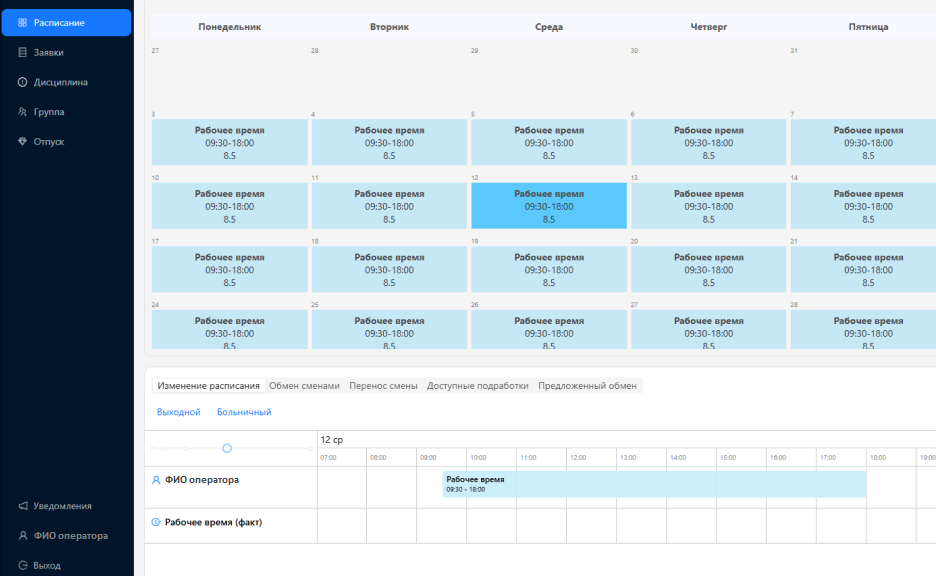Select the shift on Tuesday 4
Image resolution: width=936 pixels, height=576 pixels.
pyautogui.click(x=389, y=142)
